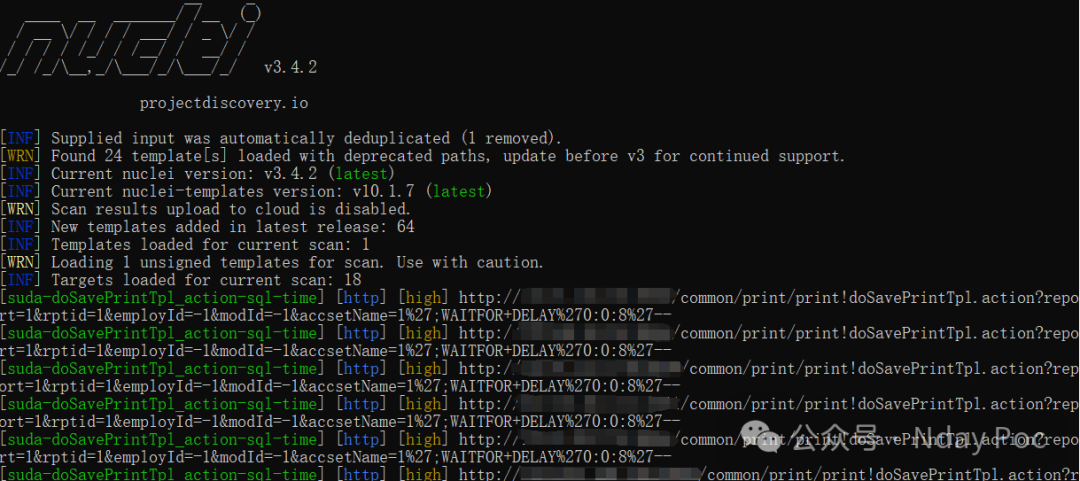Click the projectdiscovery.io text

(224, 103)
